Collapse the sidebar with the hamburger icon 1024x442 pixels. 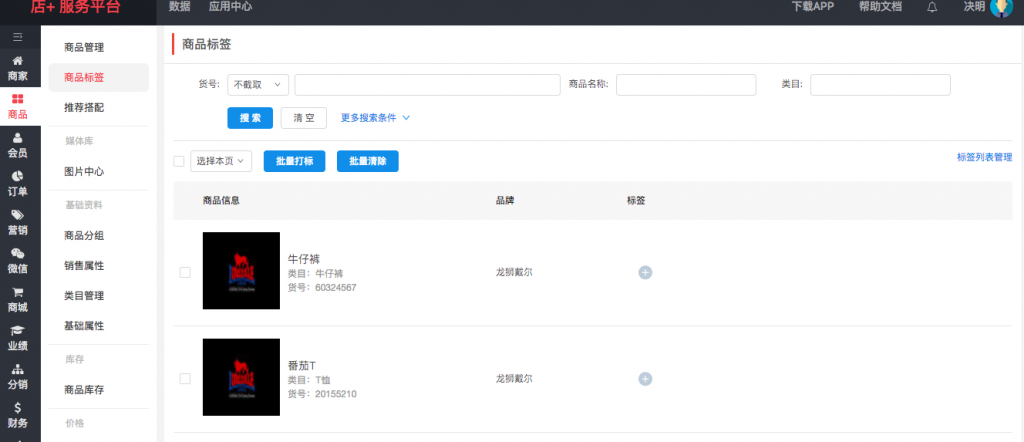click(17, 38)
